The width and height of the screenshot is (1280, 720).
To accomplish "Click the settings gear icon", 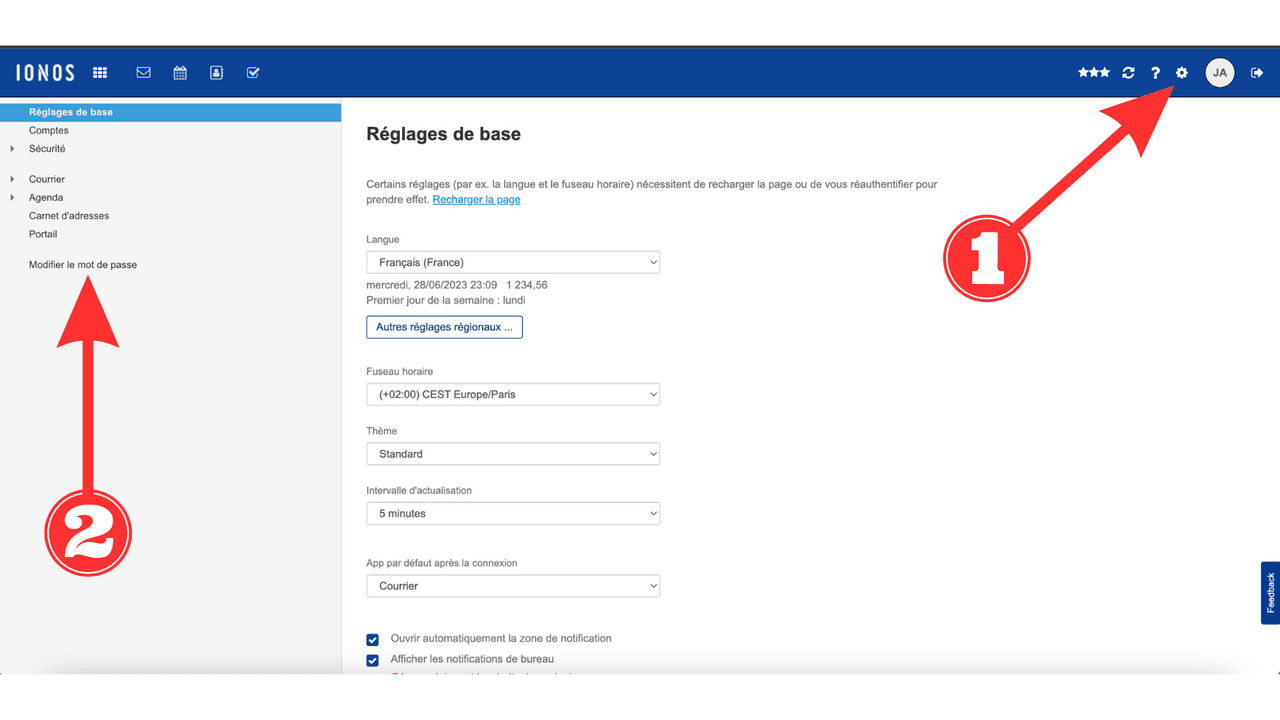I will (1182, 73).
